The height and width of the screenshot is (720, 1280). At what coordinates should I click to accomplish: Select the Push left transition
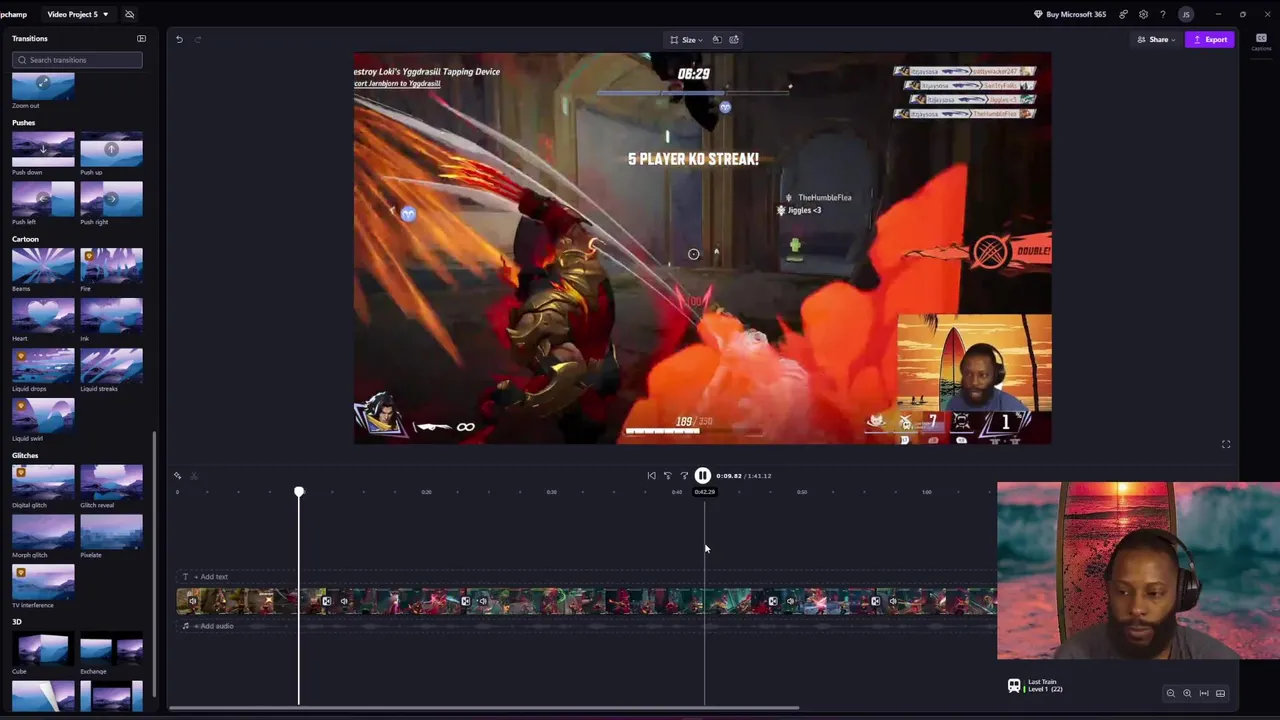coord(43,199)
